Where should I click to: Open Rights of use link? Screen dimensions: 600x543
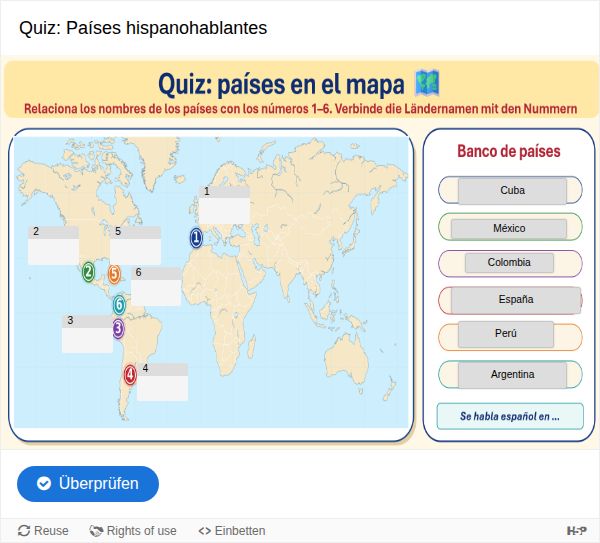click(x=133, y=531)
